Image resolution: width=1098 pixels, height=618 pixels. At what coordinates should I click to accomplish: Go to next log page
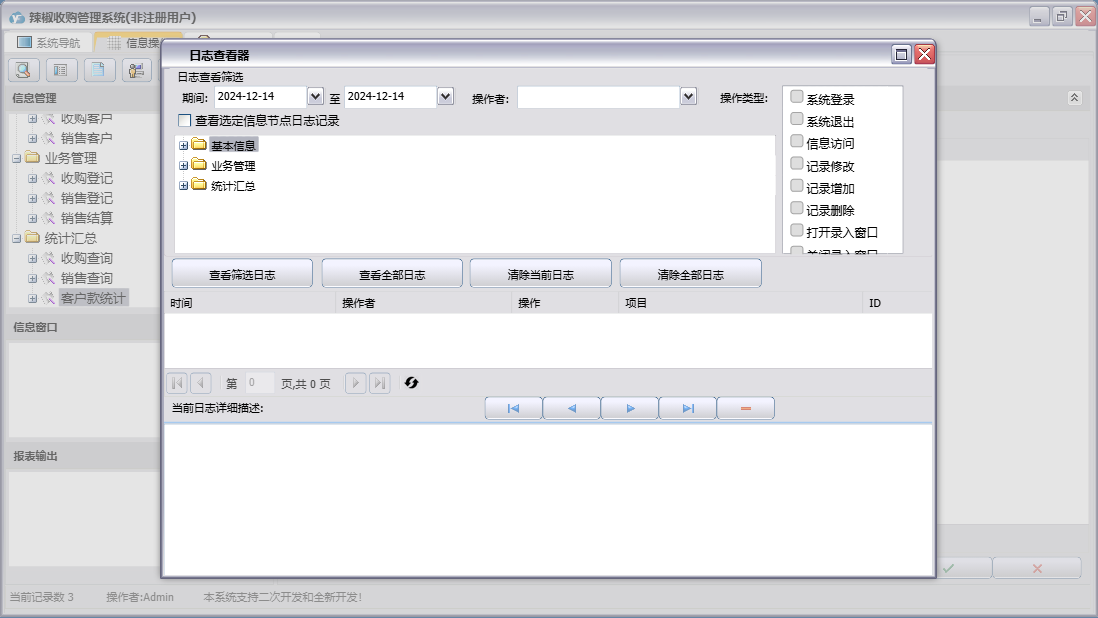[356, 383]
